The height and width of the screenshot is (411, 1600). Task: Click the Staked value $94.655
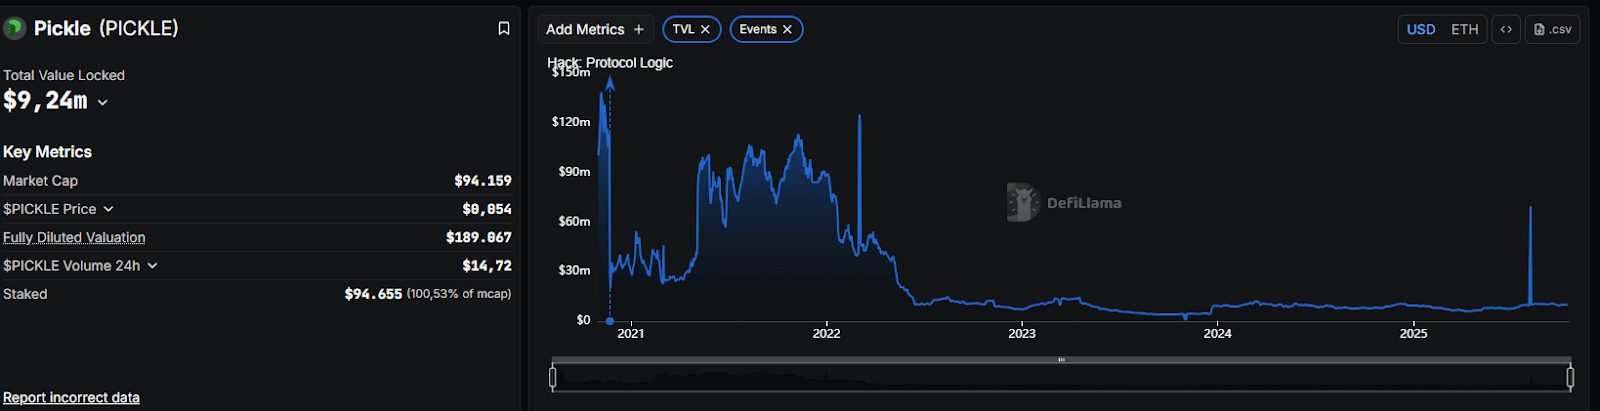pos(373,294)
